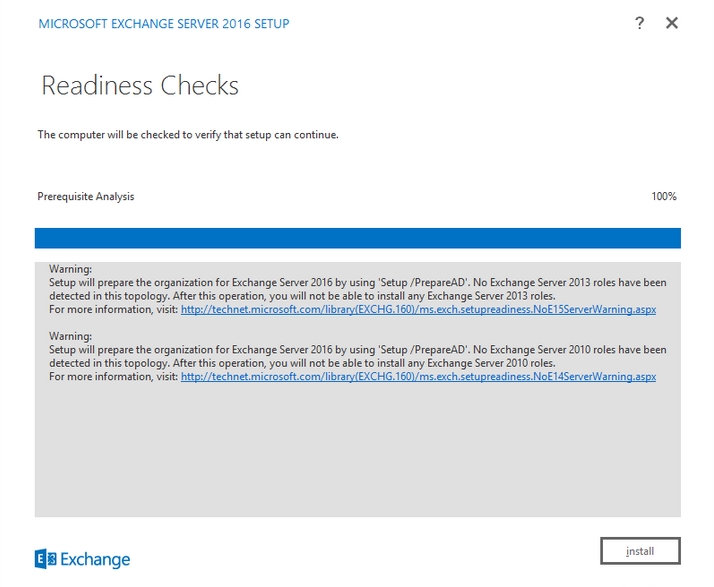
Task: Open the NoE14ServerWarning.aspx link
Action: pyautogui.click(x=418, y=376)
